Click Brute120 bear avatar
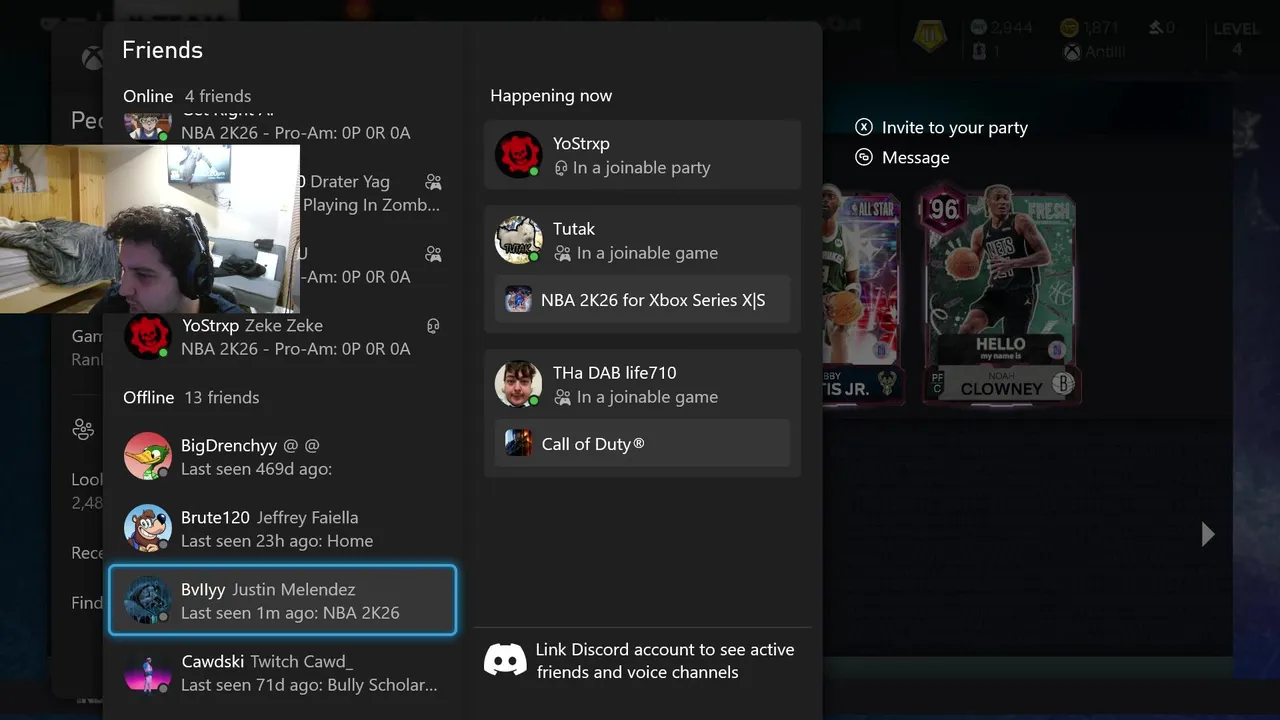1280x720 pixels. coord(148,528)
